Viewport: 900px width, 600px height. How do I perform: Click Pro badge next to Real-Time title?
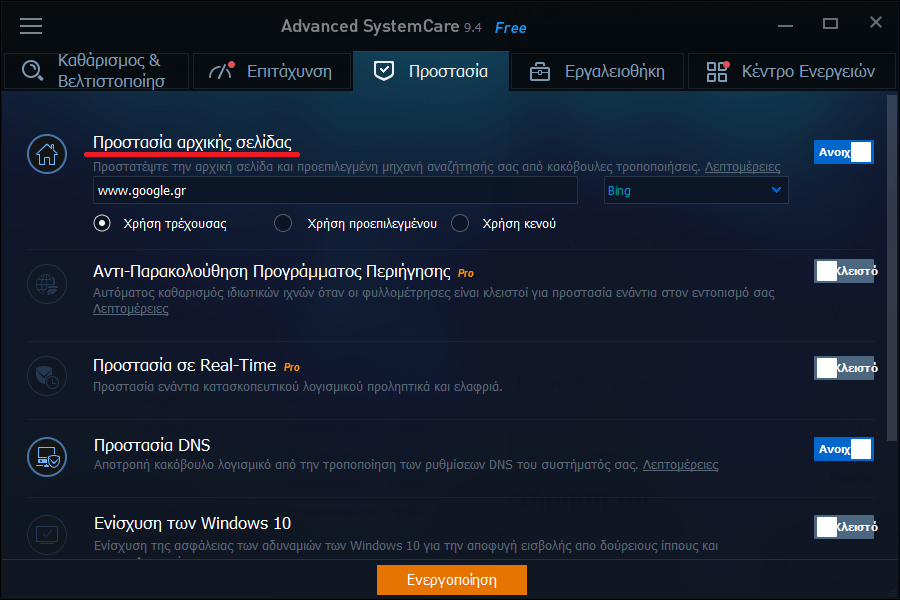[x=292, y=367]
